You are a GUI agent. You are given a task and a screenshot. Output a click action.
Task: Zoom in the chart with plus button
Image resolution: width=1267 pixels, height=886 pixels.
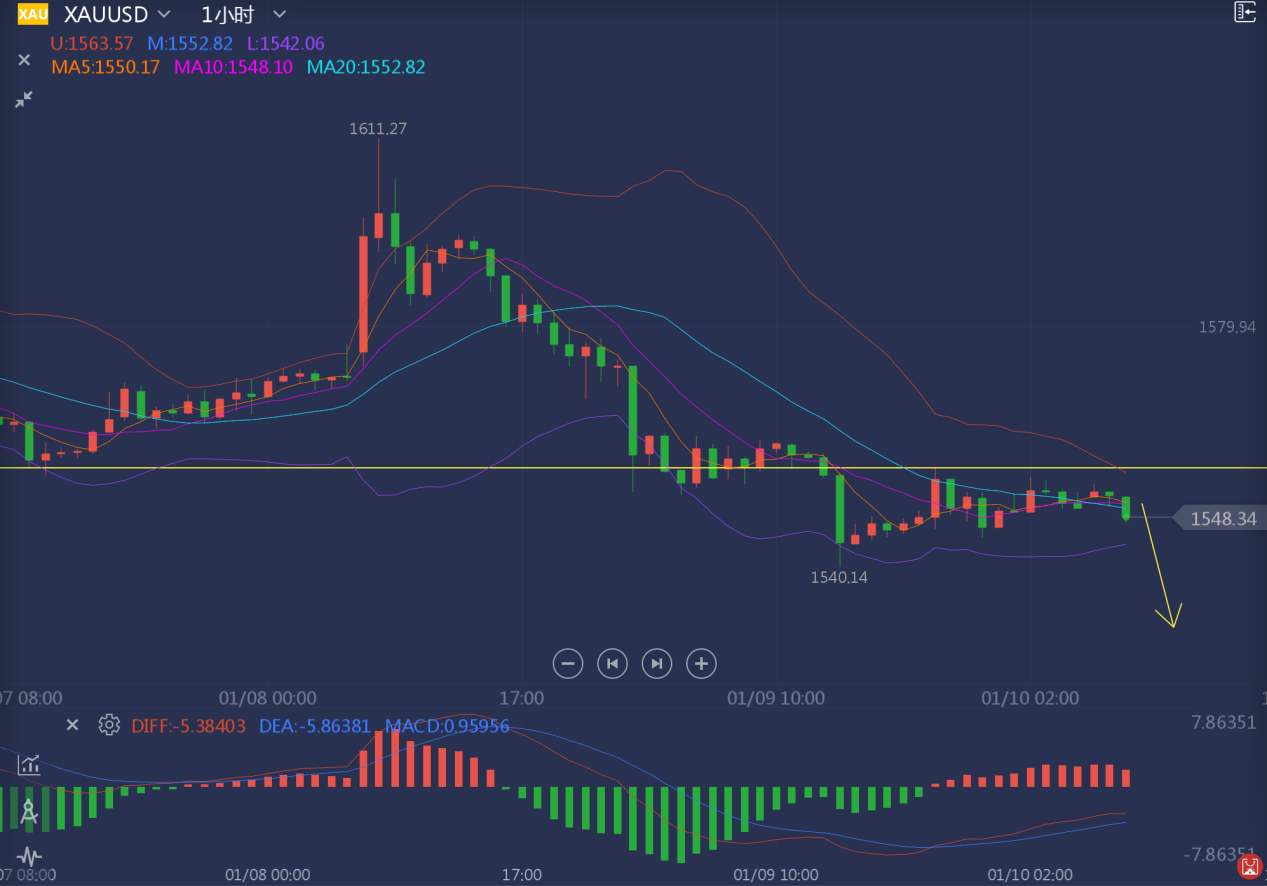(701, 663)
